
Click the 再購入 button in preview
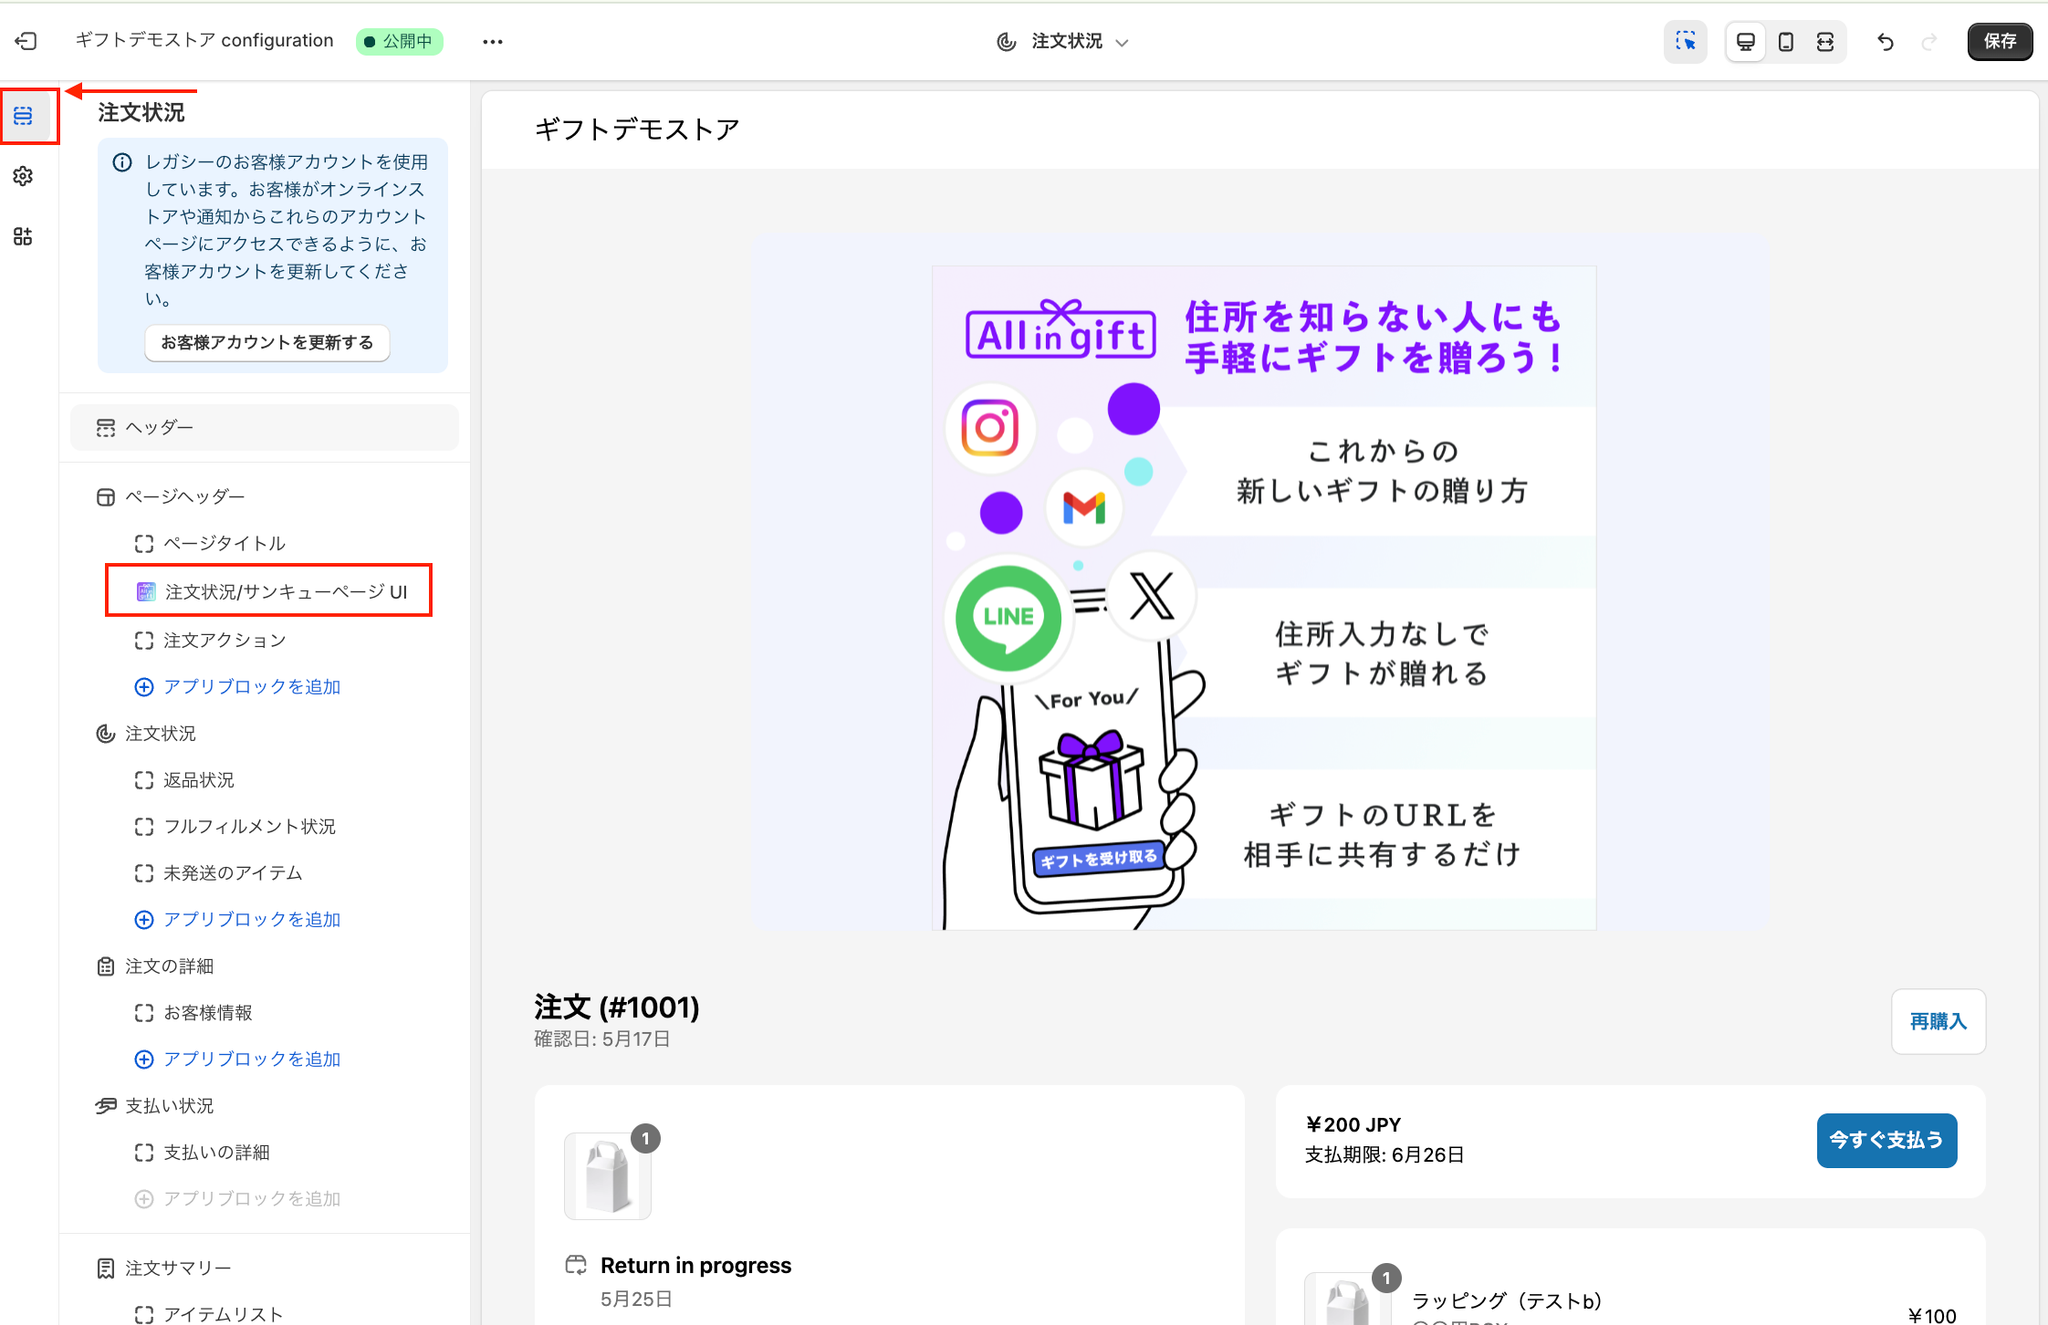tap(1937, 1021)
